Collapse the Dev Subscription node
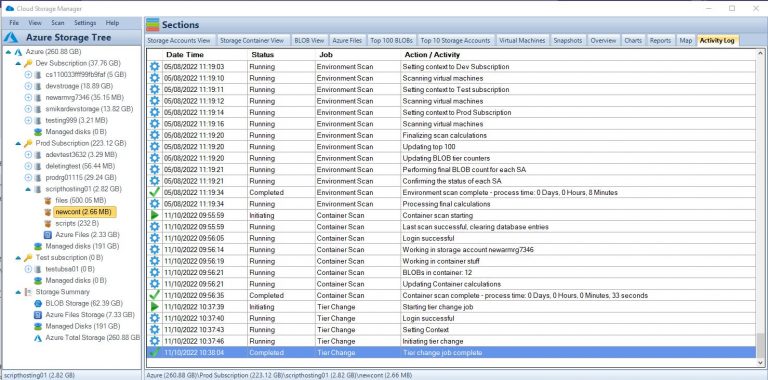768x380 pixels. pos(18,63)
